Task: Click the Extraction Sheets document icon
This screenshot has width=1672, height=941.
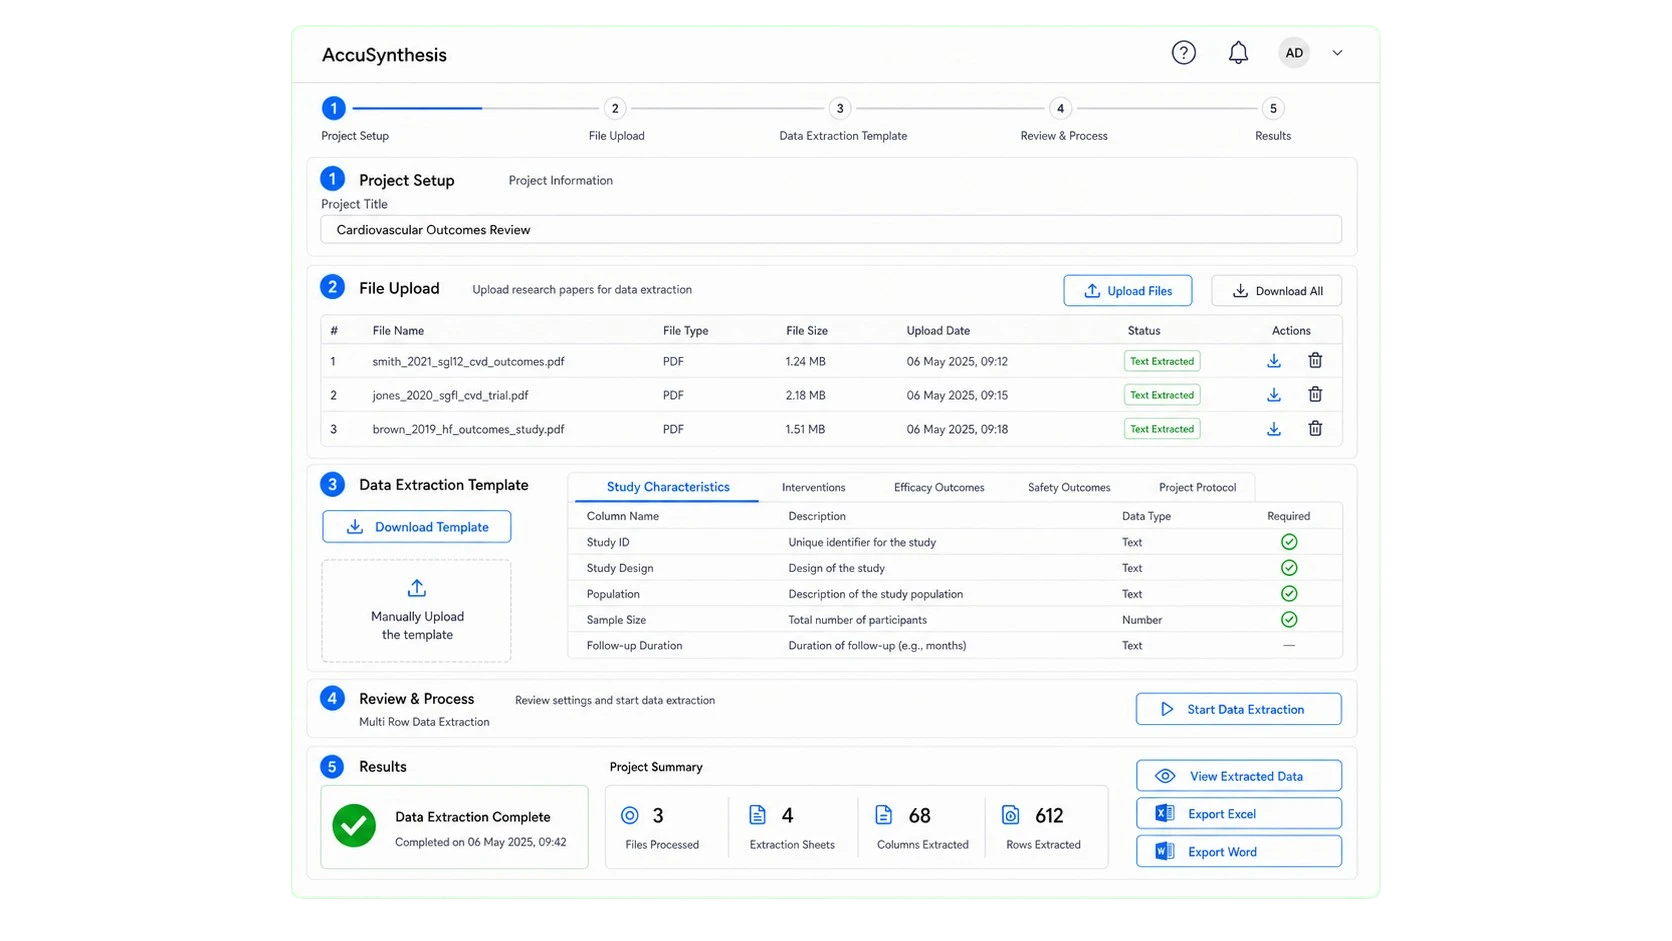Action: pyautogui.click(x=757, y=816)
